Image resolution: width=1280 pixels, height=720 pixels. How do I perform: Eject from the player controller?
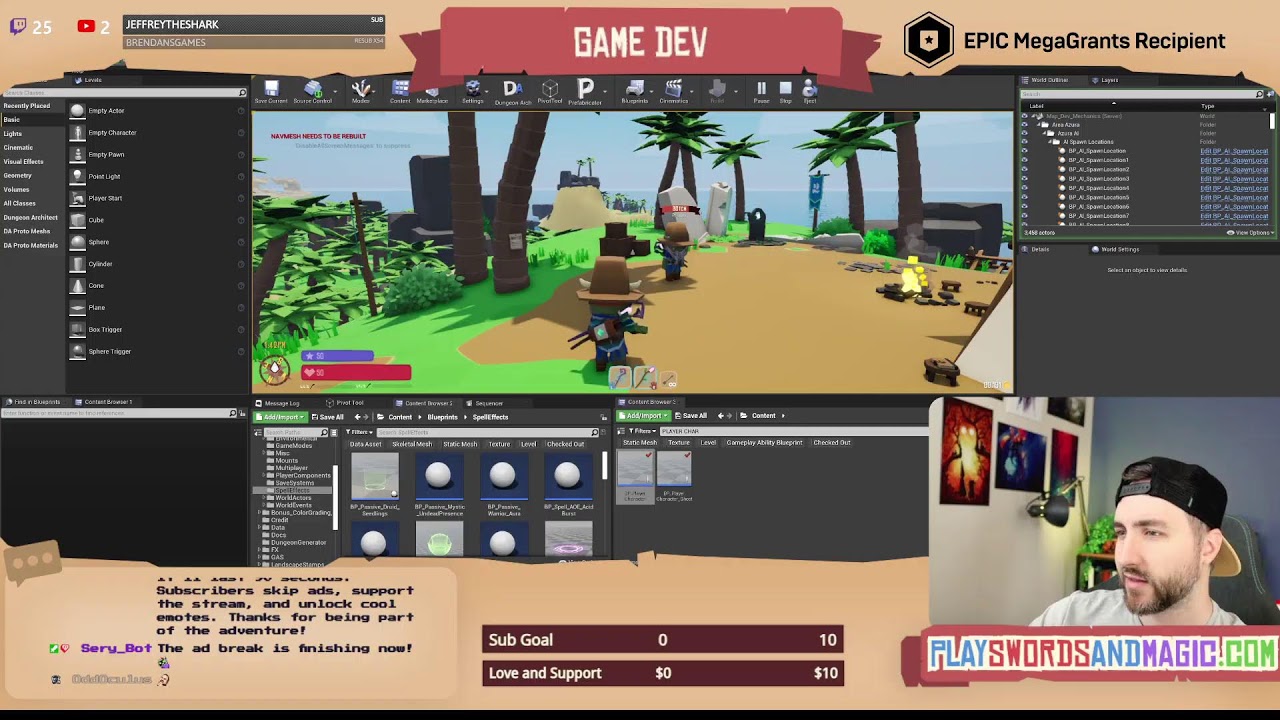[810, 92]
